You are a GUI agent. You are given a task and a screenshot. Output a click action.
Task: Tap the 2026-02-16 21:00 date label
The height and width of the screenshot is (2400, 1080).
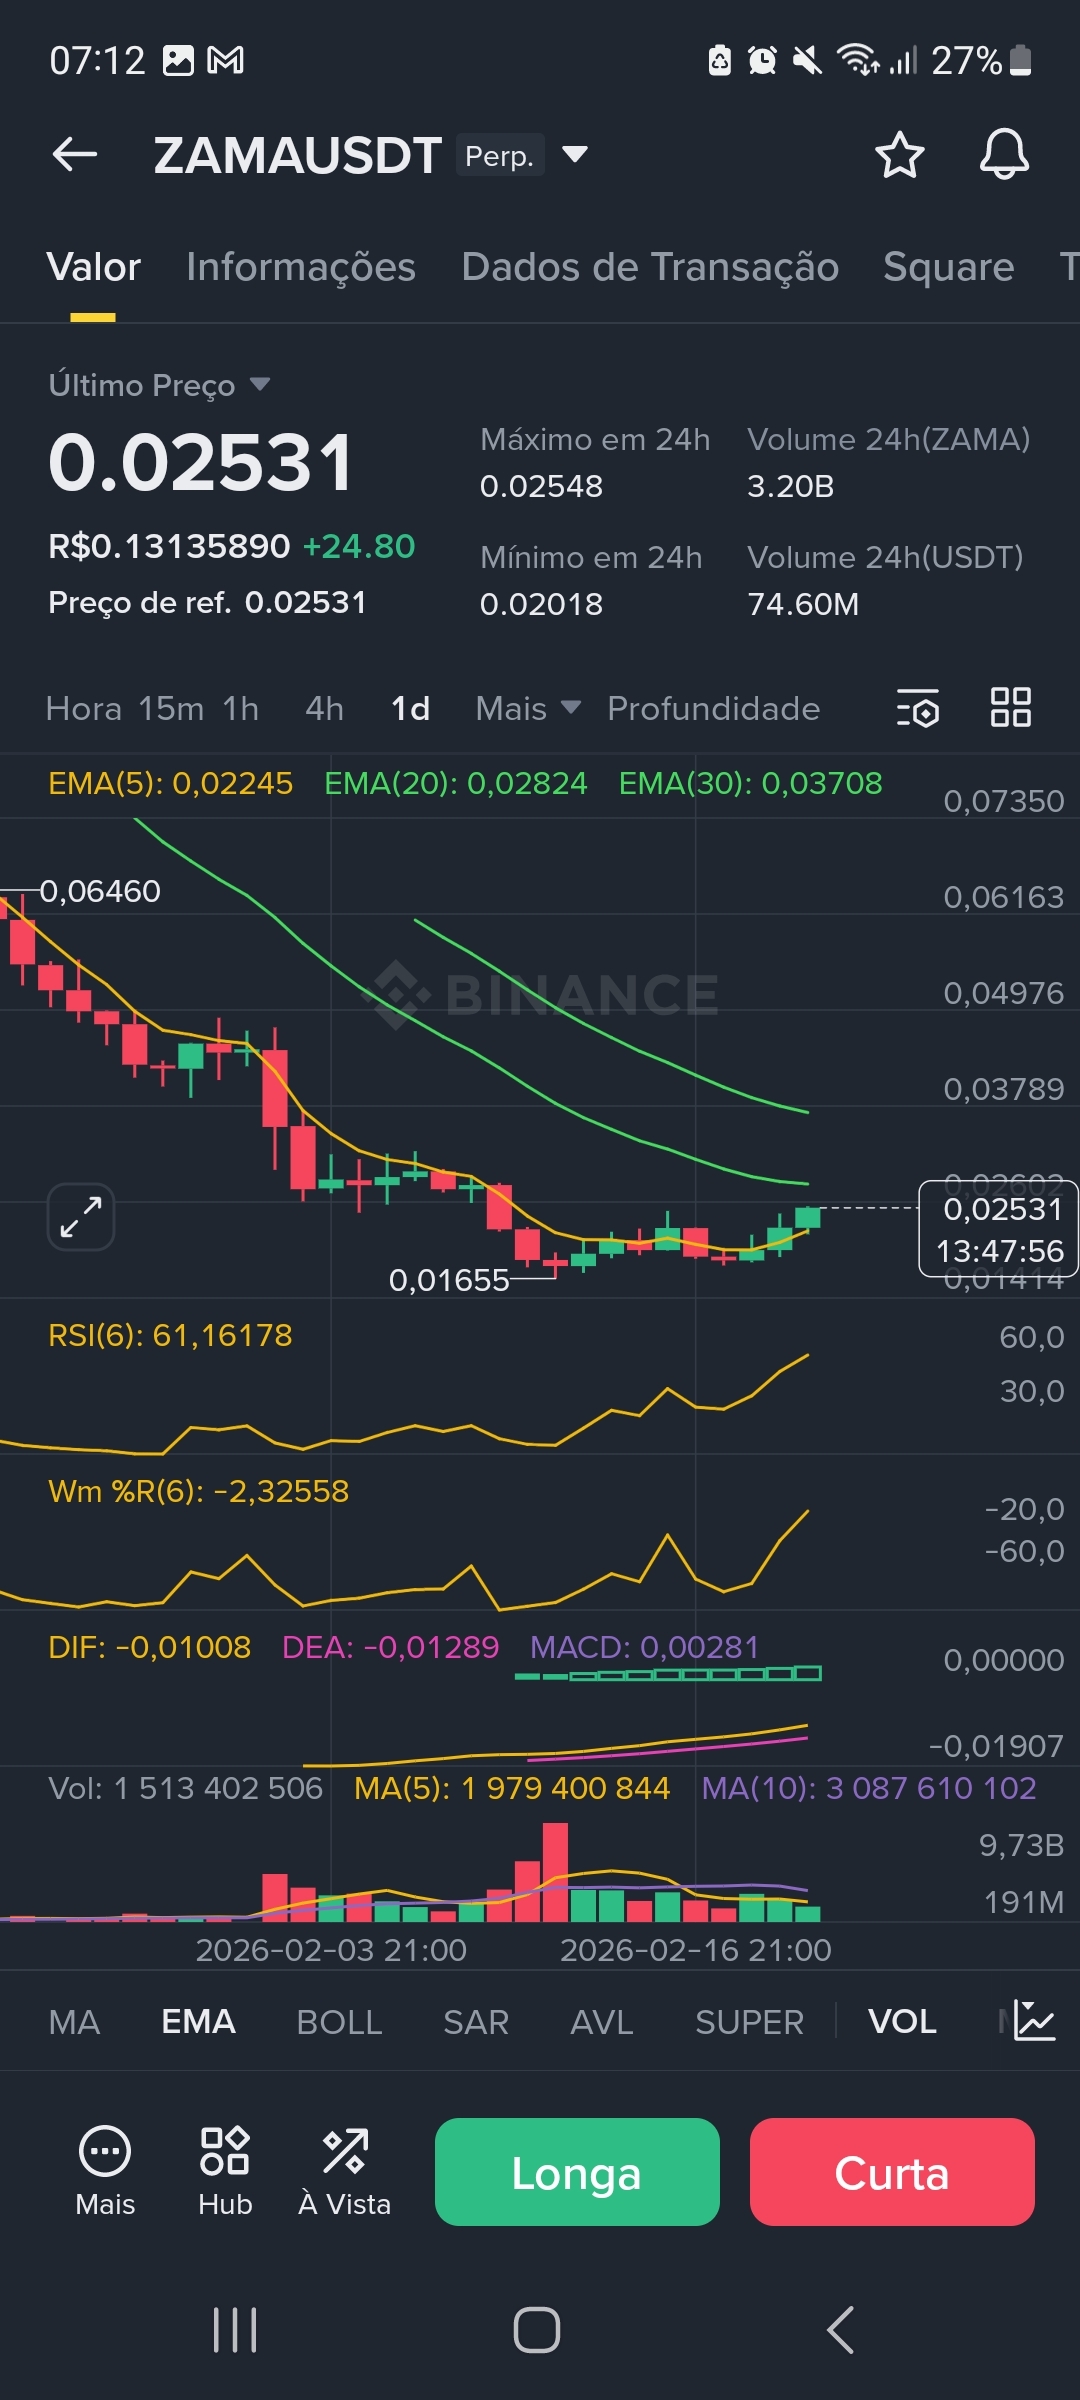(x=695, y=1950)
